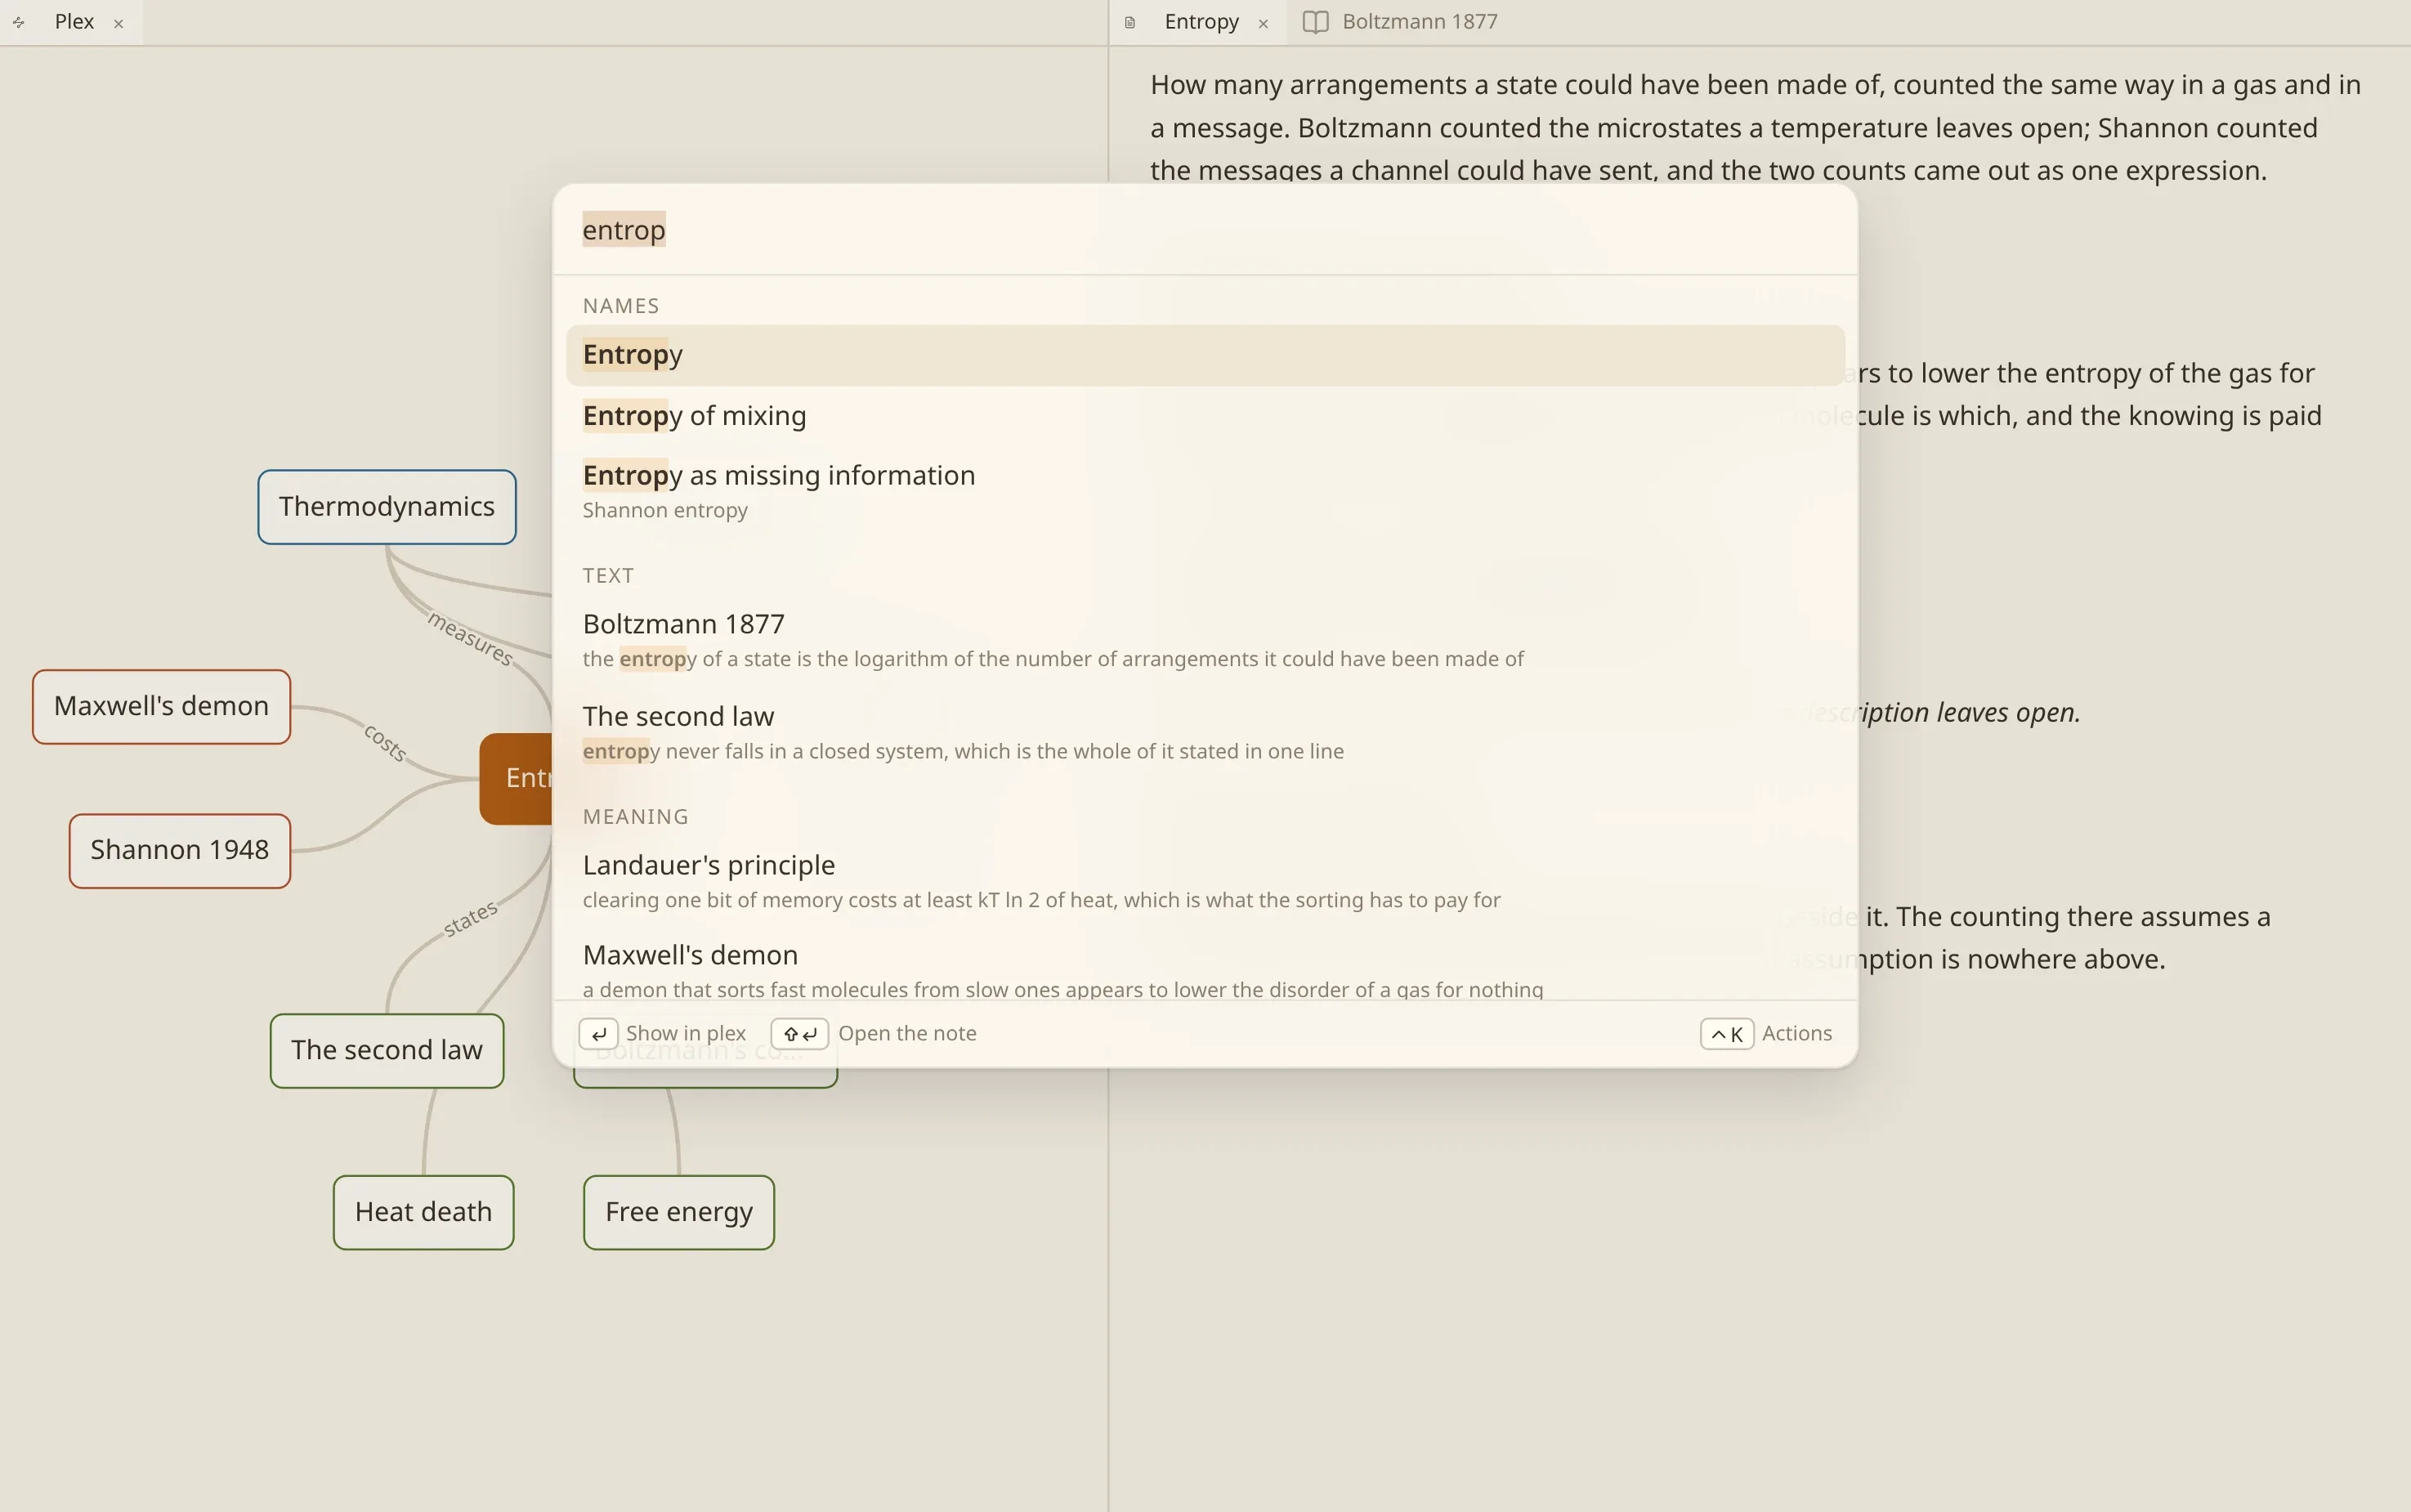
Task: Click the Enter key 'Show in plex' icon
Action: (x=598, y=1033)
